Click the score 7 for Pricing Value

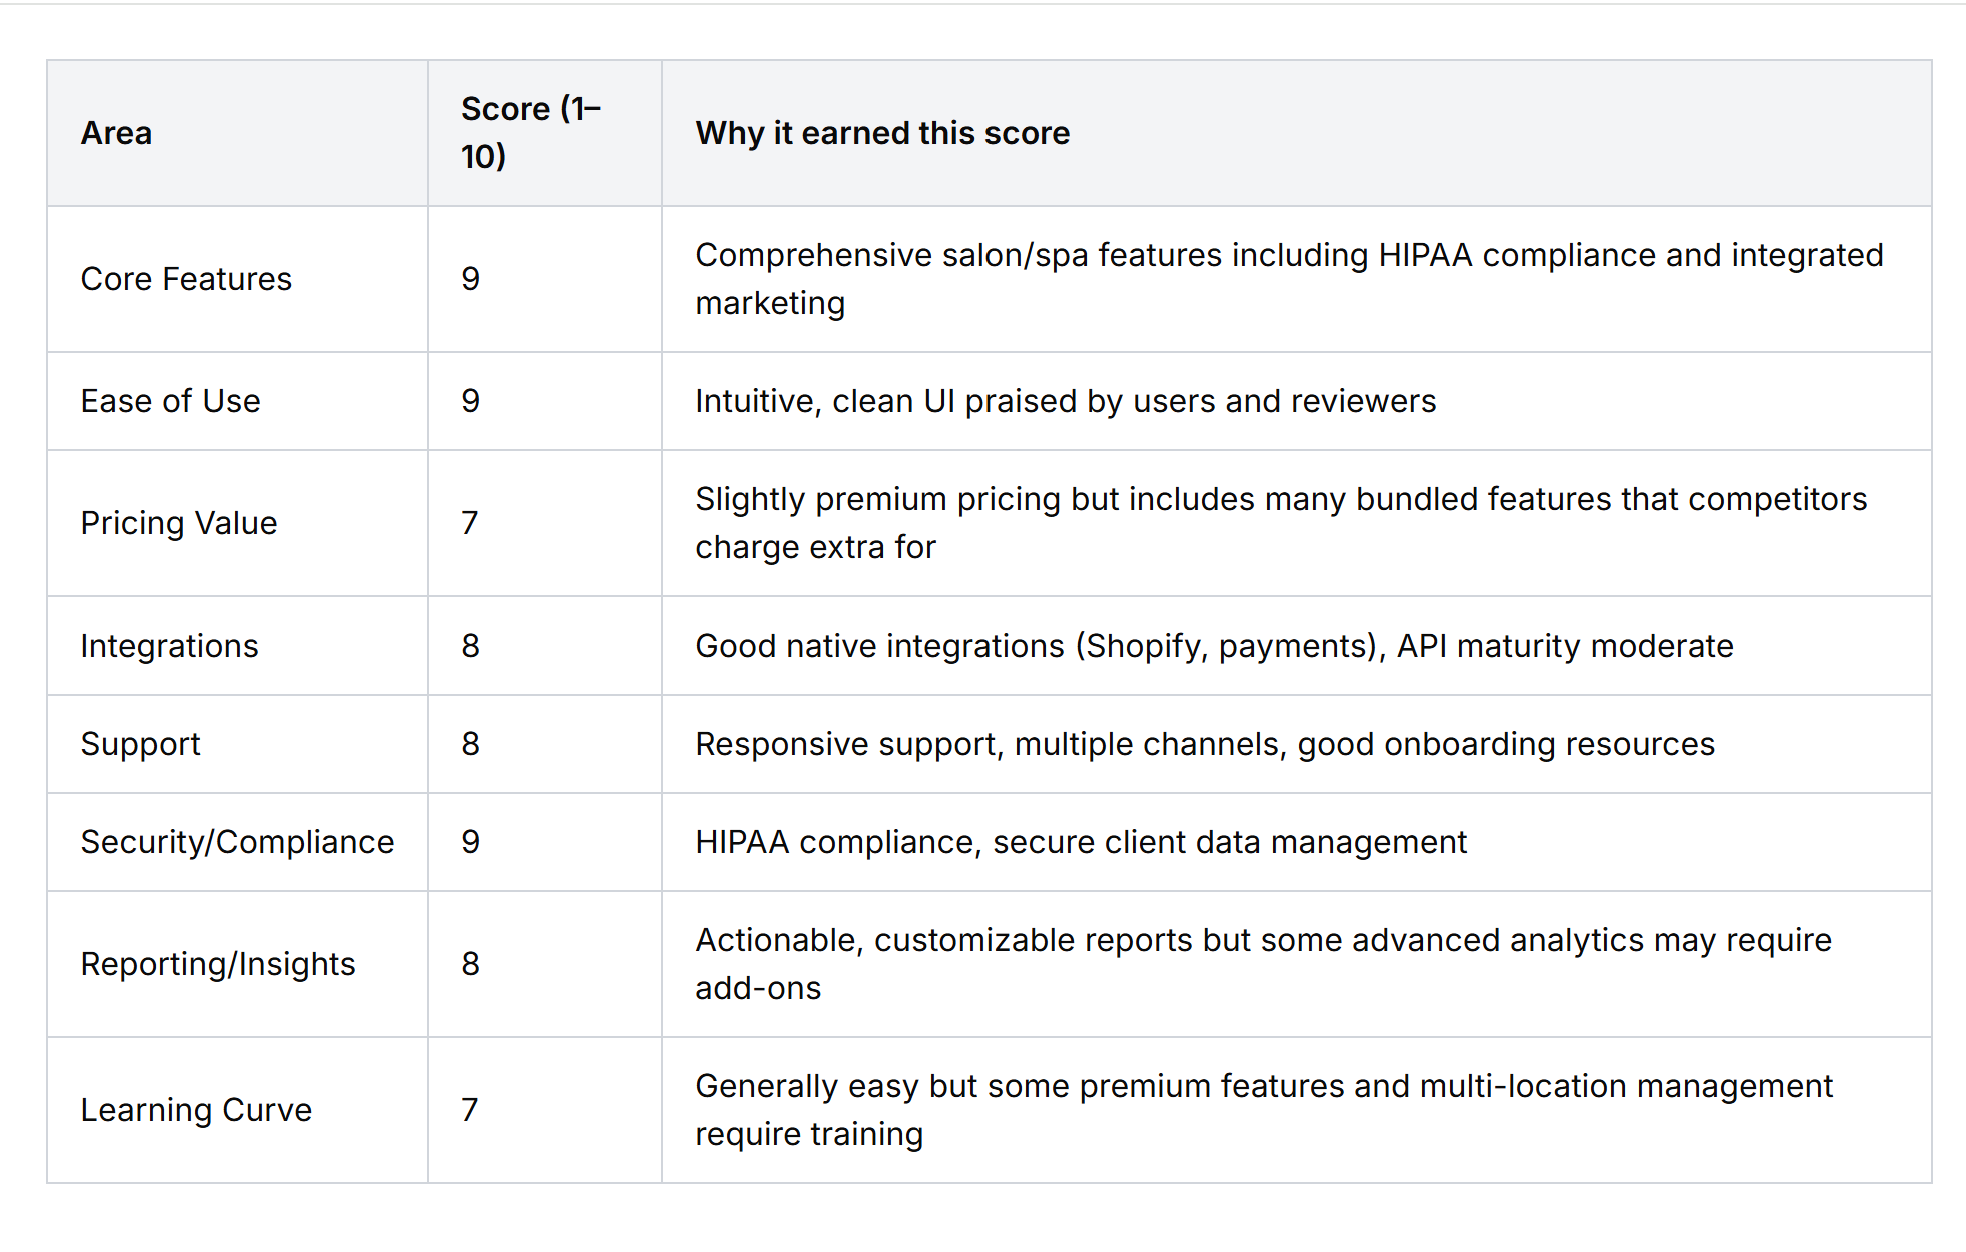coord(470,523)
